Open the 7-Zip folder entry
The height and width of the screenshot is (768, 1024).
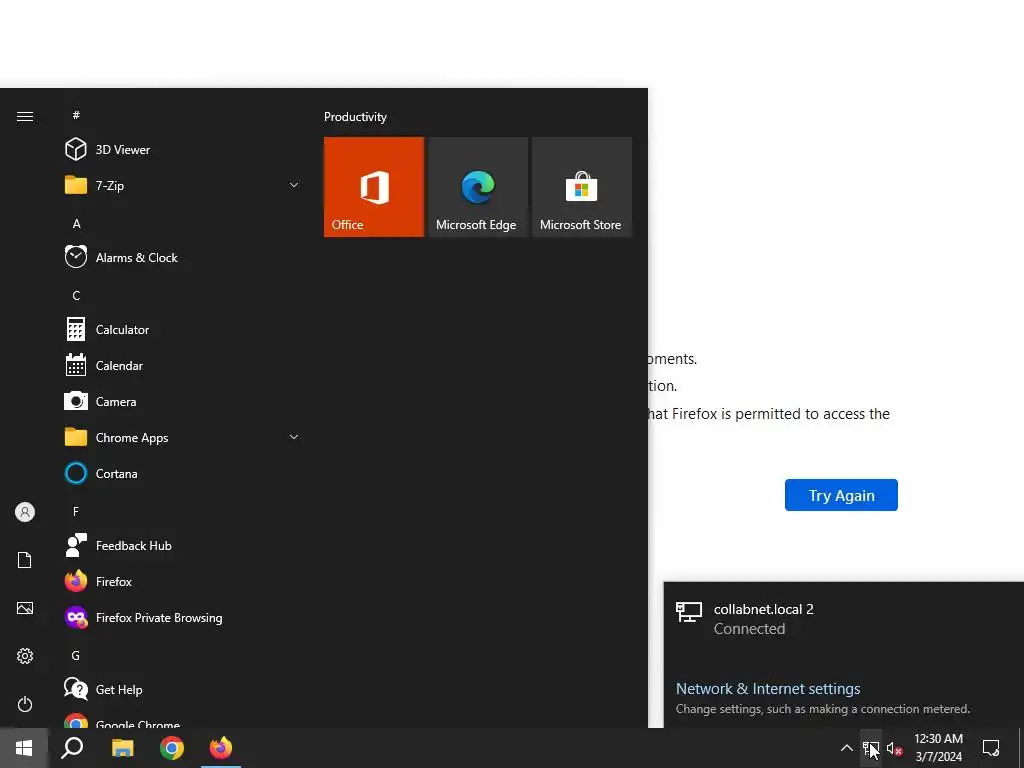pyautogui.click(x=182, y=185)
